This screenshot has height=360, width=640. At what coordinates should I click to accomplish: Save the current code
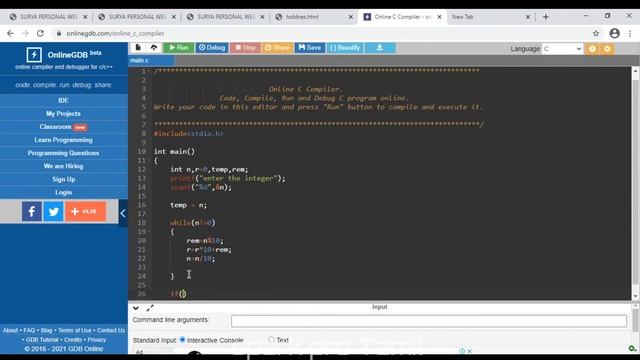pos(310,48)
